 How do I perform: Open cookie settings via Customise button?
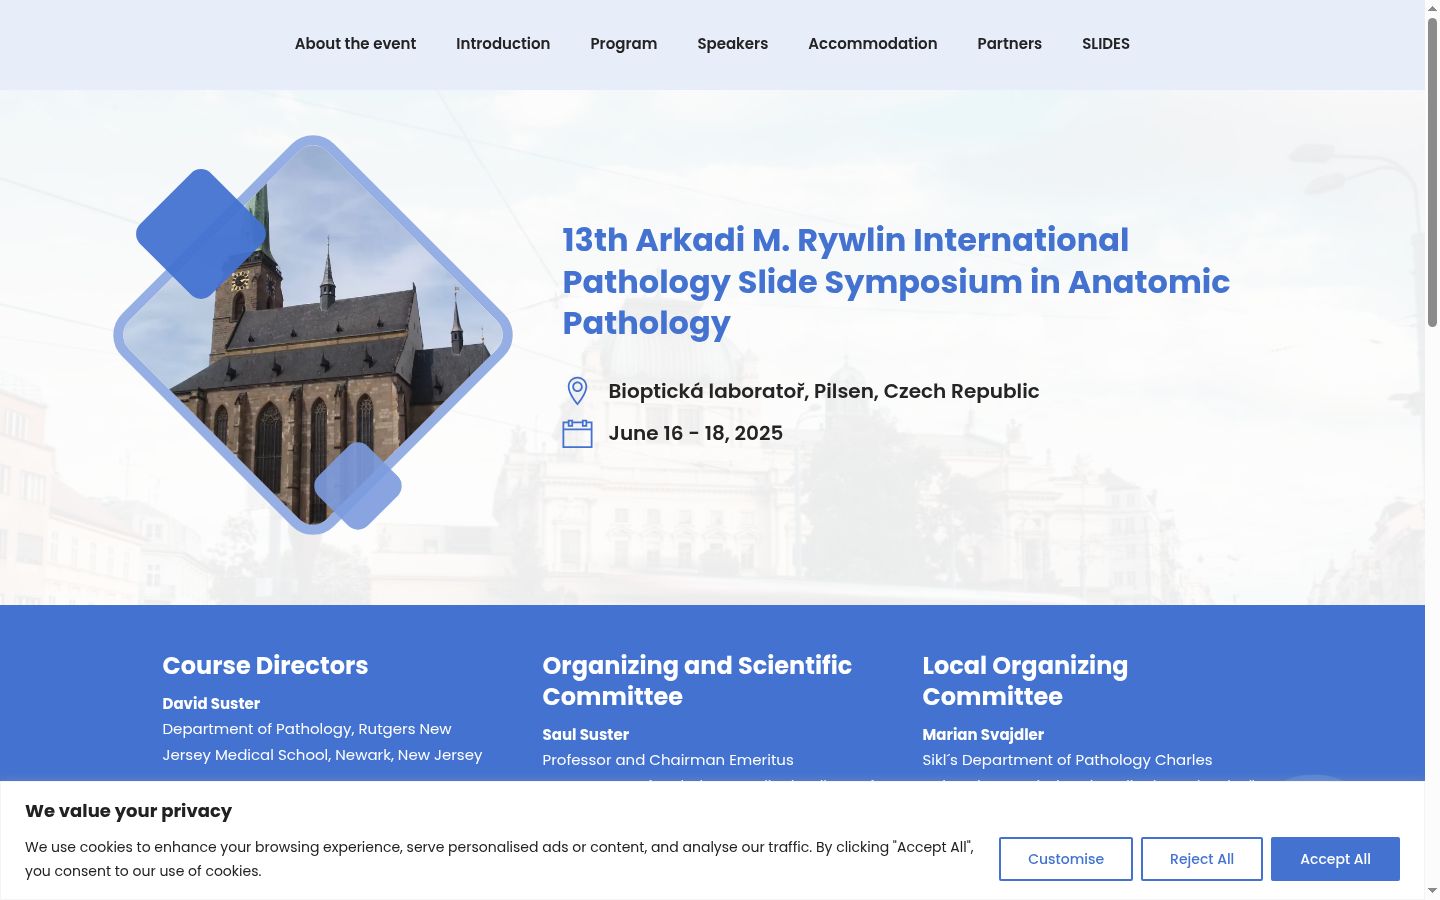[x=1066, y=859]
